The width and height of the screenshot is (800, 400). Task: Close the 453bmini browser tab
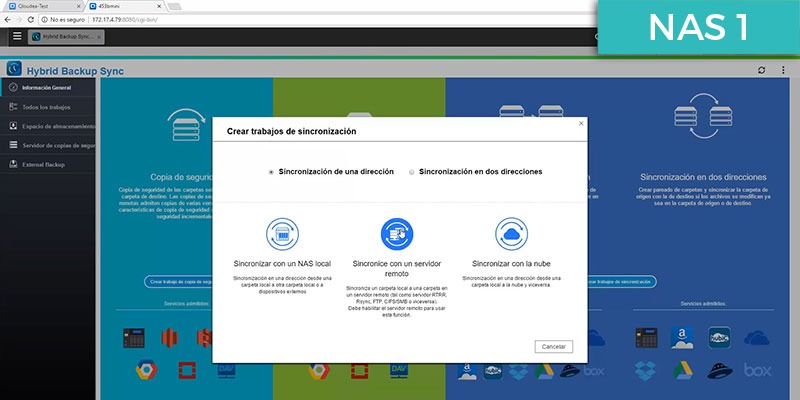[x=159, y=6]
